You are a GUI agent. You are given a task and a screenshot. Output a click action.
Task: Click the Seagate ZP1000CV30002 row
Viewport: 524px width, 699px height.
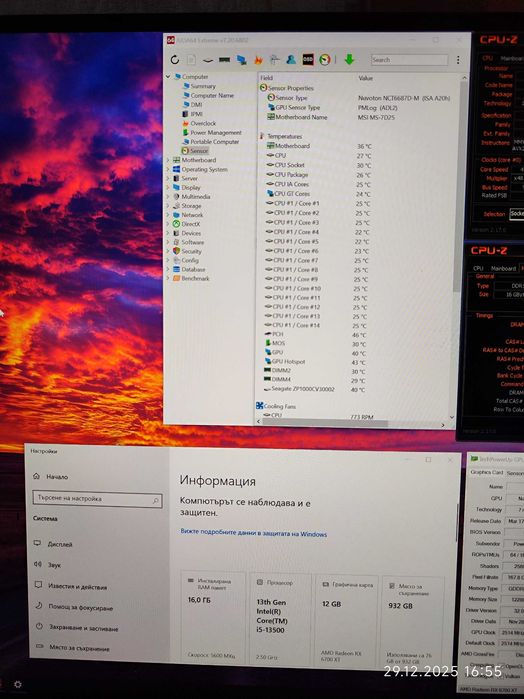pyautogui.click(x=314, y=389)
